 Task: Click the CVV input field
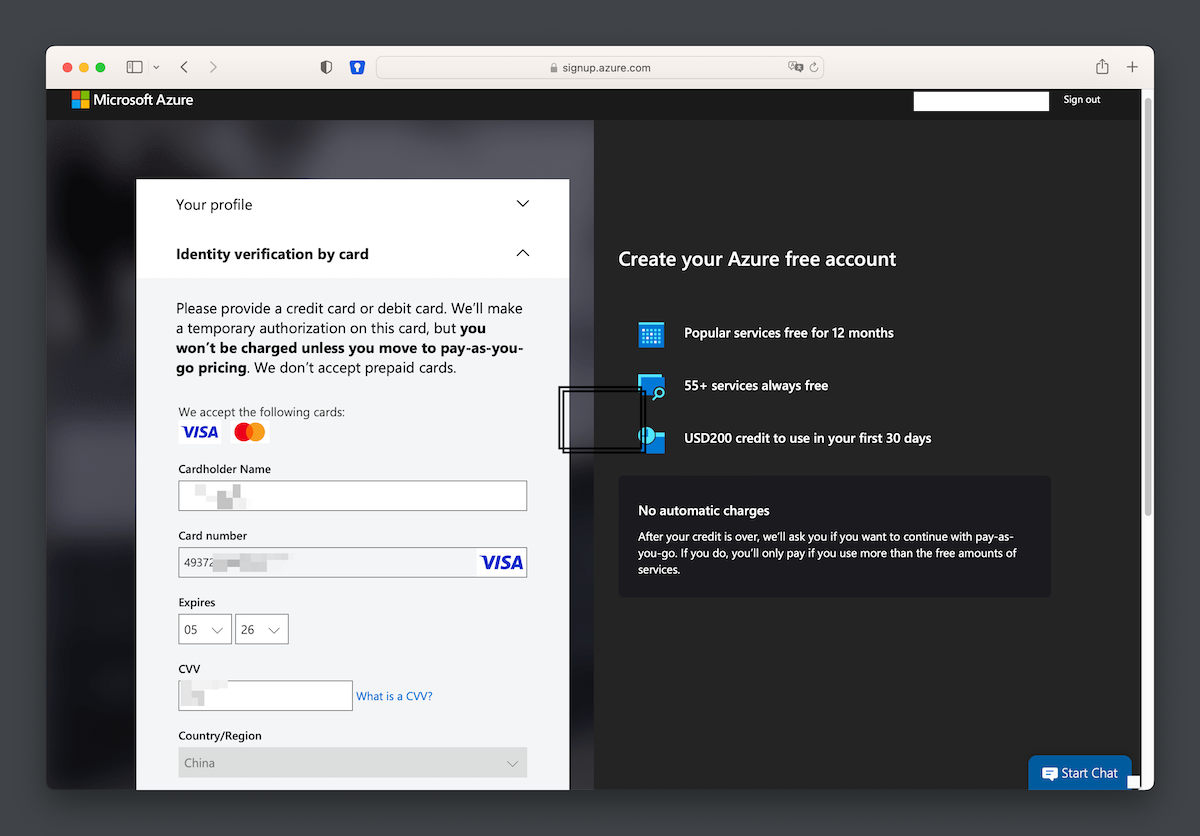(266, 696)
